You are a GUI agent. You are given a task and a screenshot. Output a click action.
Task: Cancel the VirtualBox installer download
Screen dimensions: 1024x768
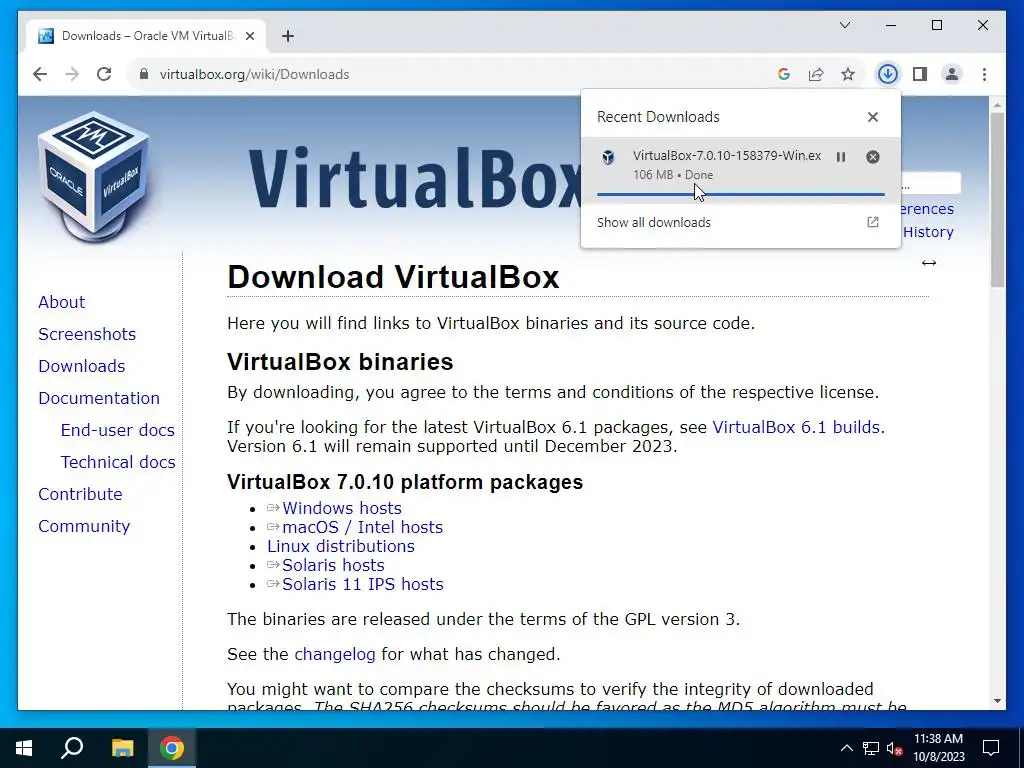point(872,157)
